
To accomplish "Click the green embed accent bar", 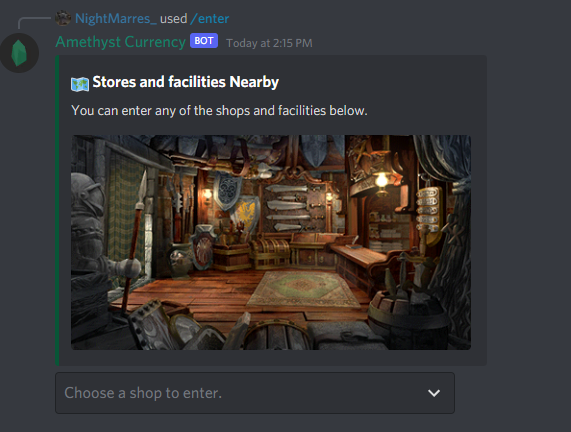I will (57, 211).
